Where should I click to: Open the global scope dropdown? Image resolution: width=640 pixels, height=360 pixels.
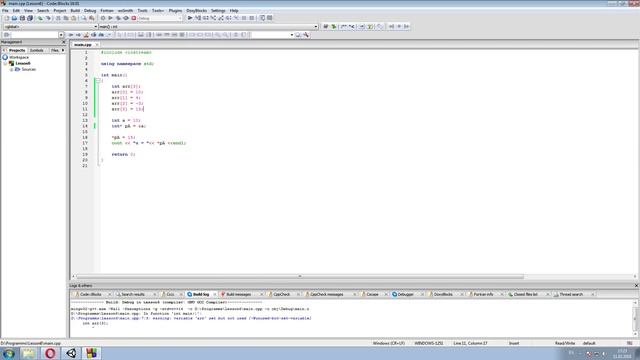96,27
